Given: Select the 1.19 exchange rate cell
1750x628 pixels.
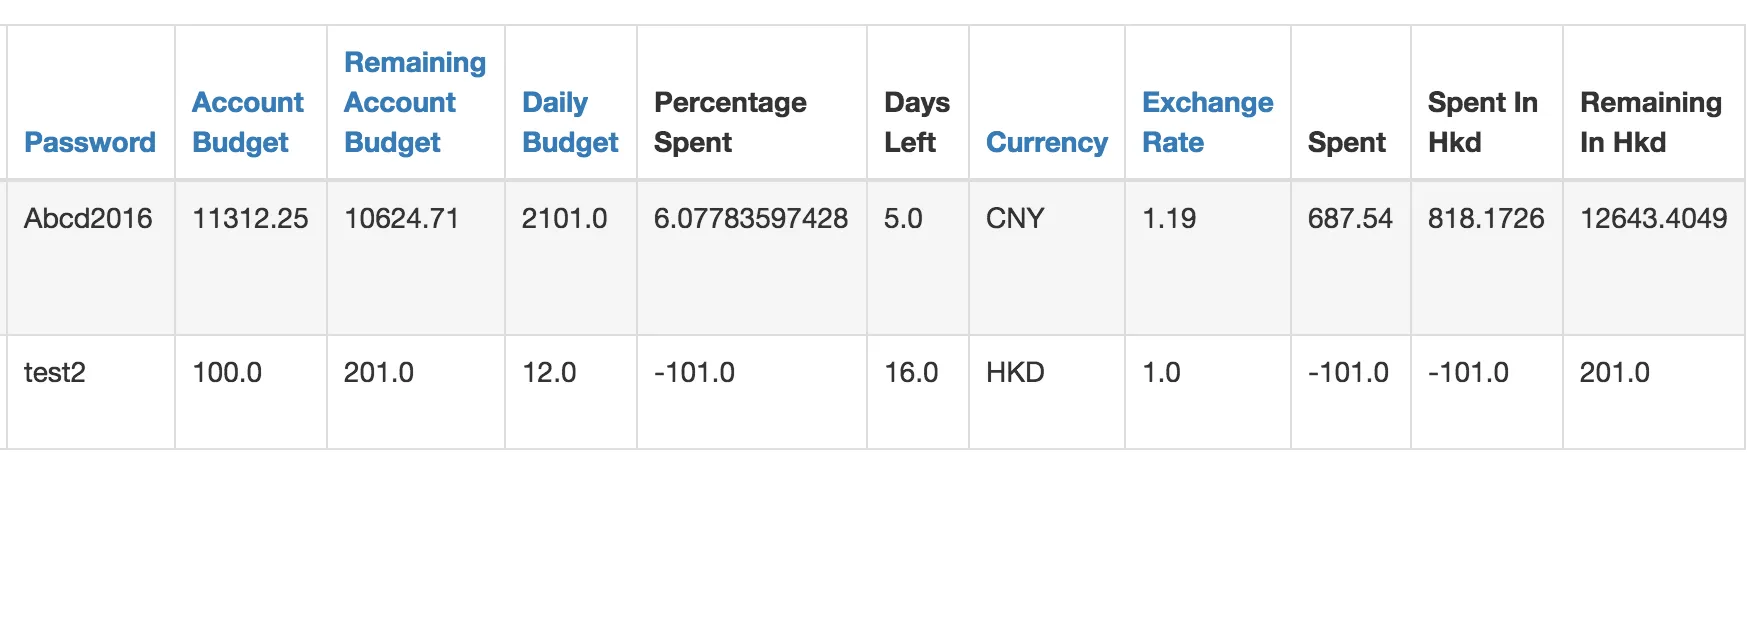Looking at the screenshot, I should (x=1169, y=218).
